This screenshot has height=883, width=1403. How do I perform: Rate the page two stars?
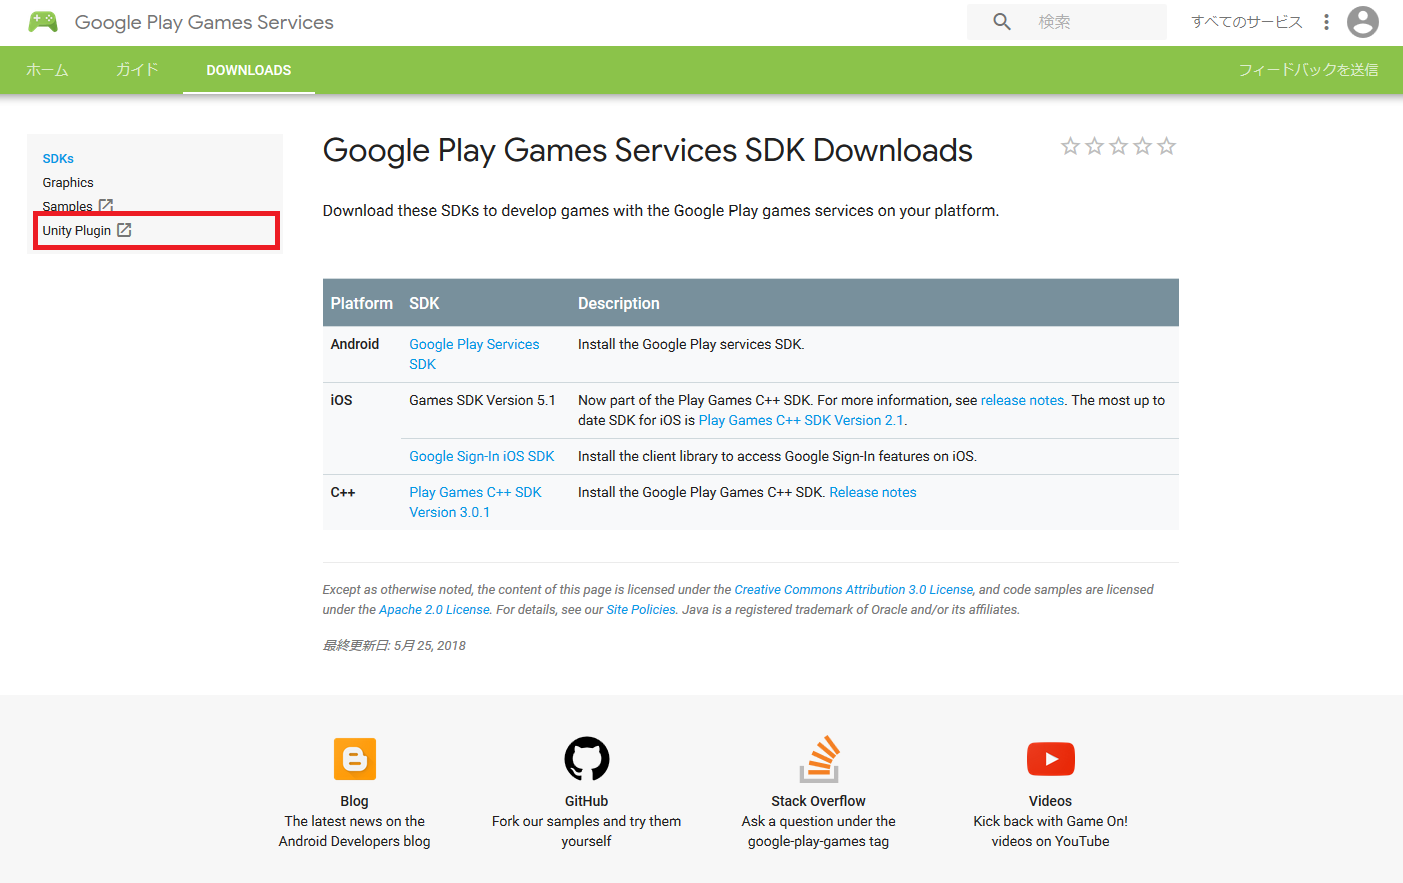(x=1094, y=146)
